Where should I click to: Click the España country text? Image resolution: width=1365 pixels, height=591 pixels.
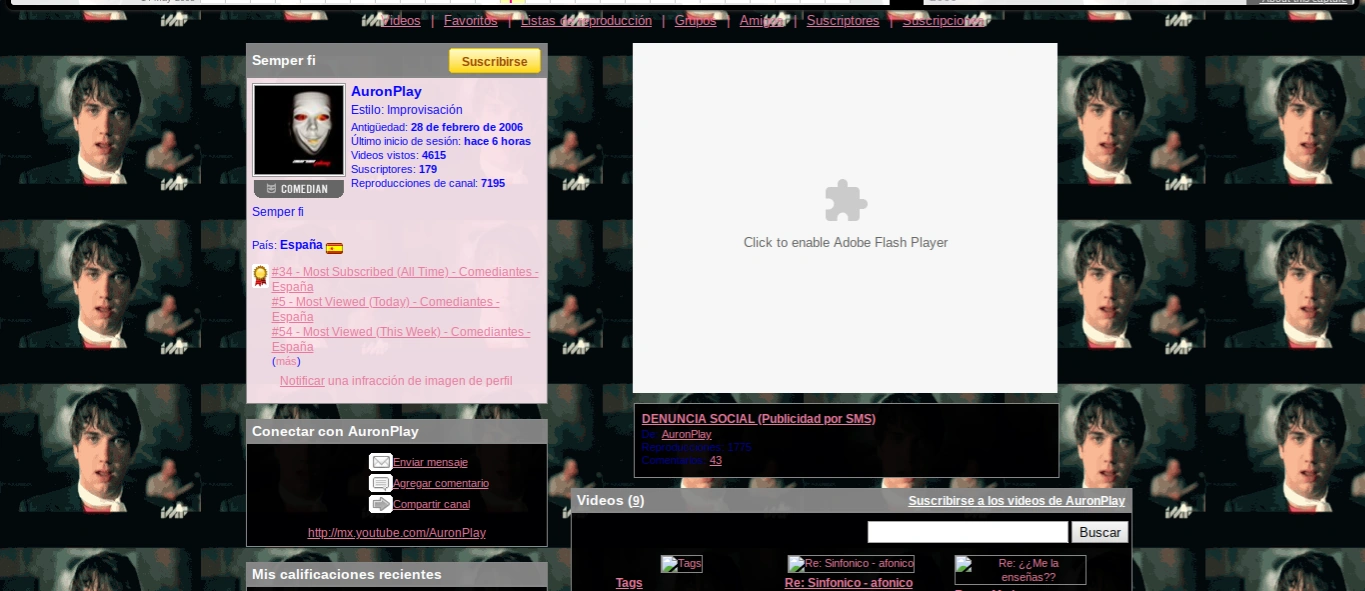(x=301, y=245)
